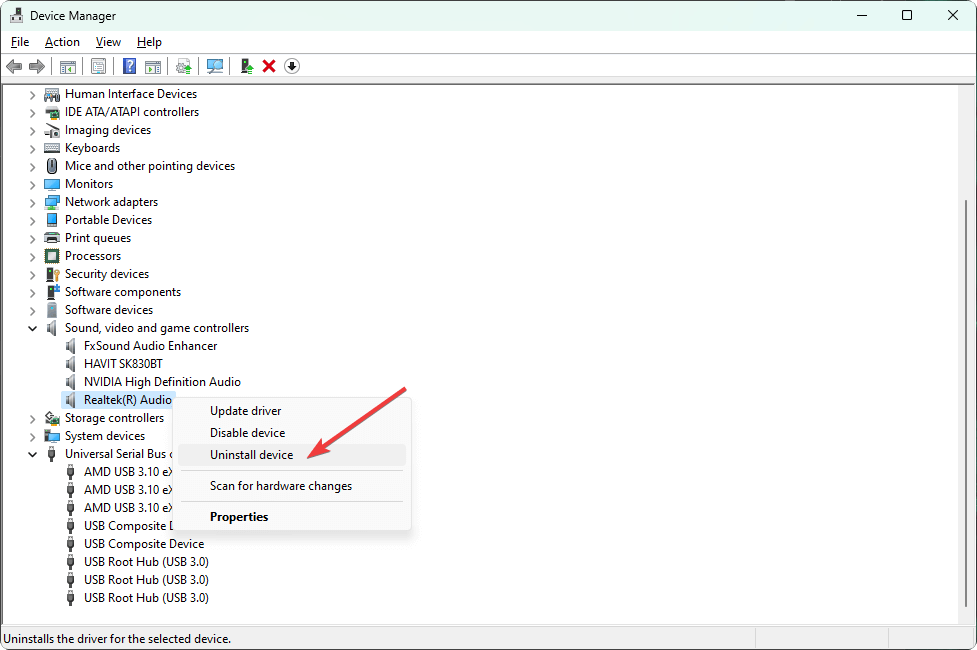Viewport: 977px width, 650px height.
Task: Click the Monitors category icon
Action: coord(52,184)
